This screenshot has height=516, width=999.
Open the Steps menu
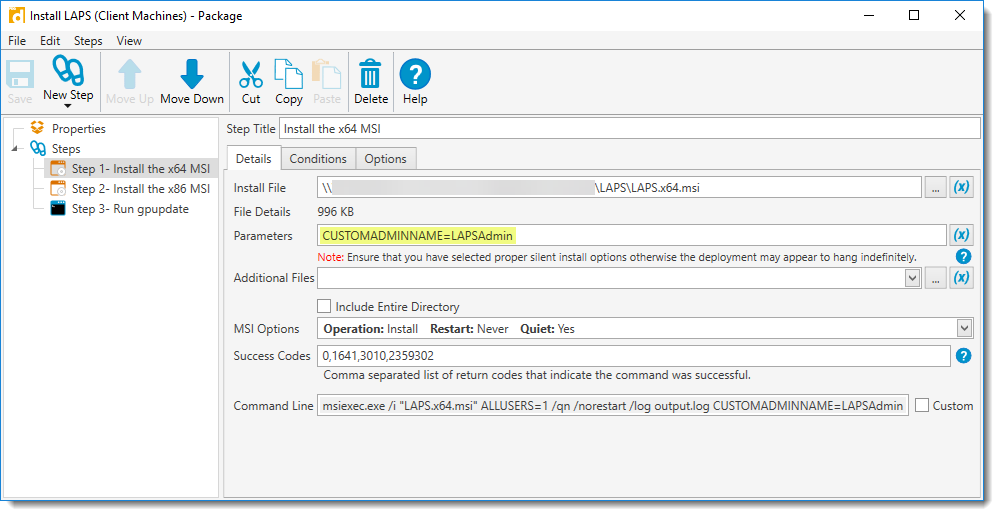point(88,41)
